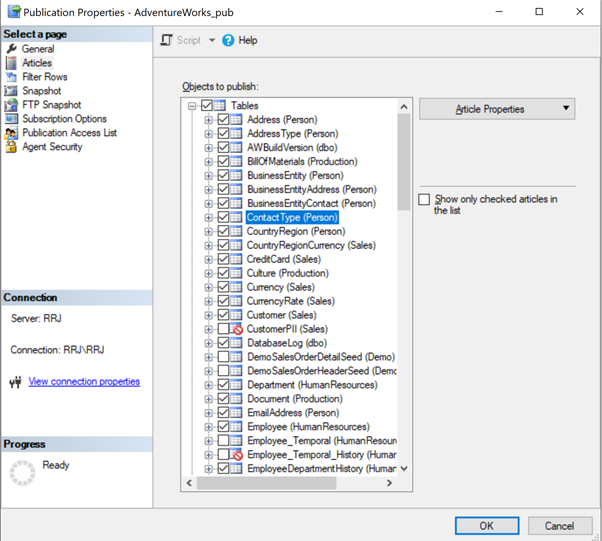Open the Subscription Options page
The image size is (602, 541).
click(x=64, y=119)
